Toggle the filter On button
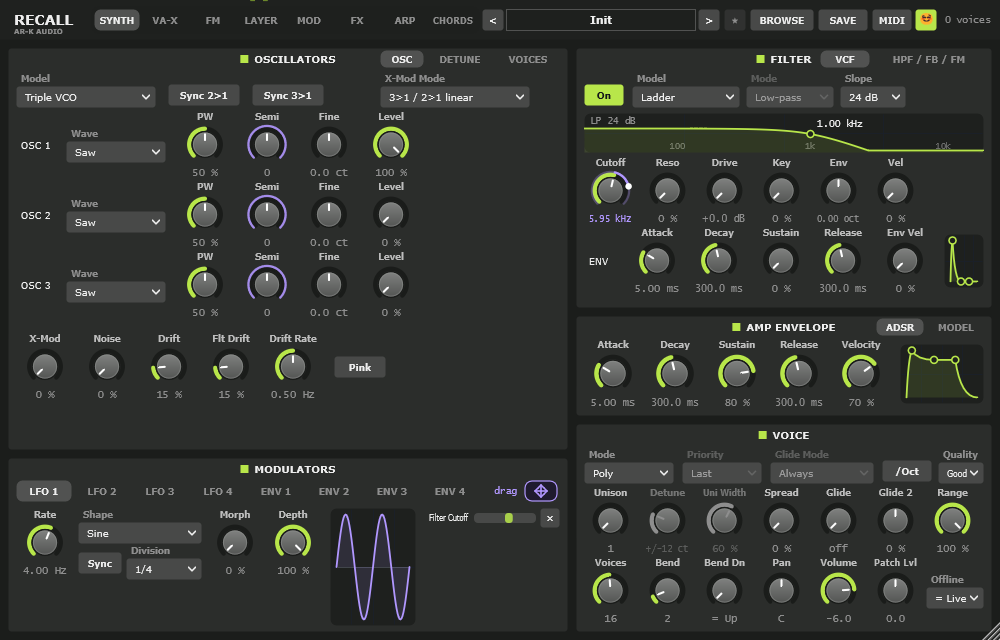 (x=603, y=96)
